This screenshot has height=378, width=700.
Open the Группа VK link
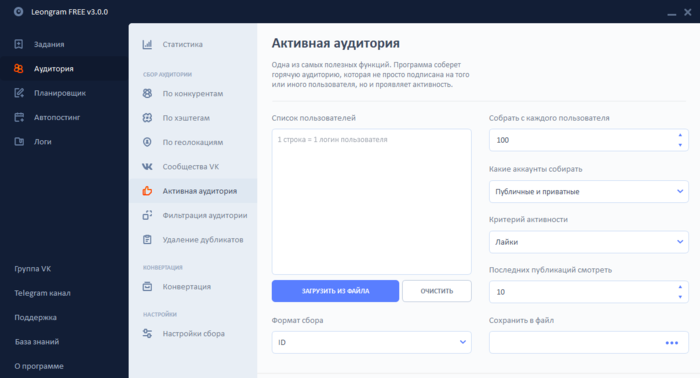pos(33,269)
